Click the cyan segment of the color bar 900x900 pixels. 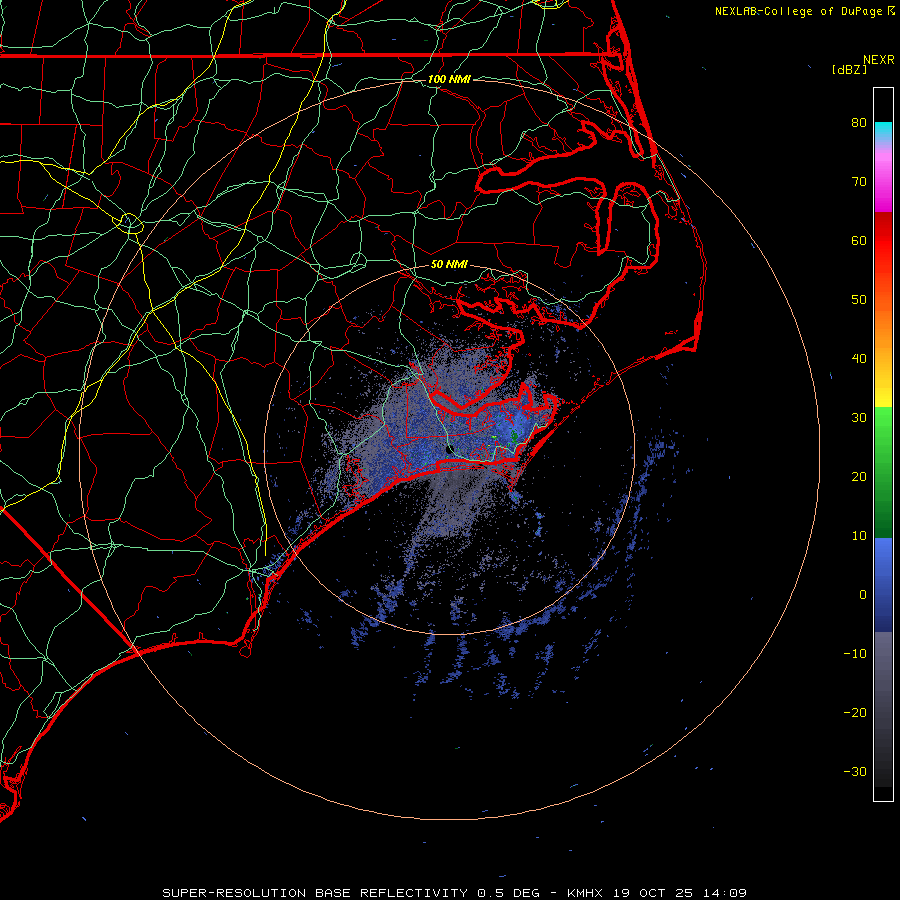pyautogui.click(x=883, y=132)
